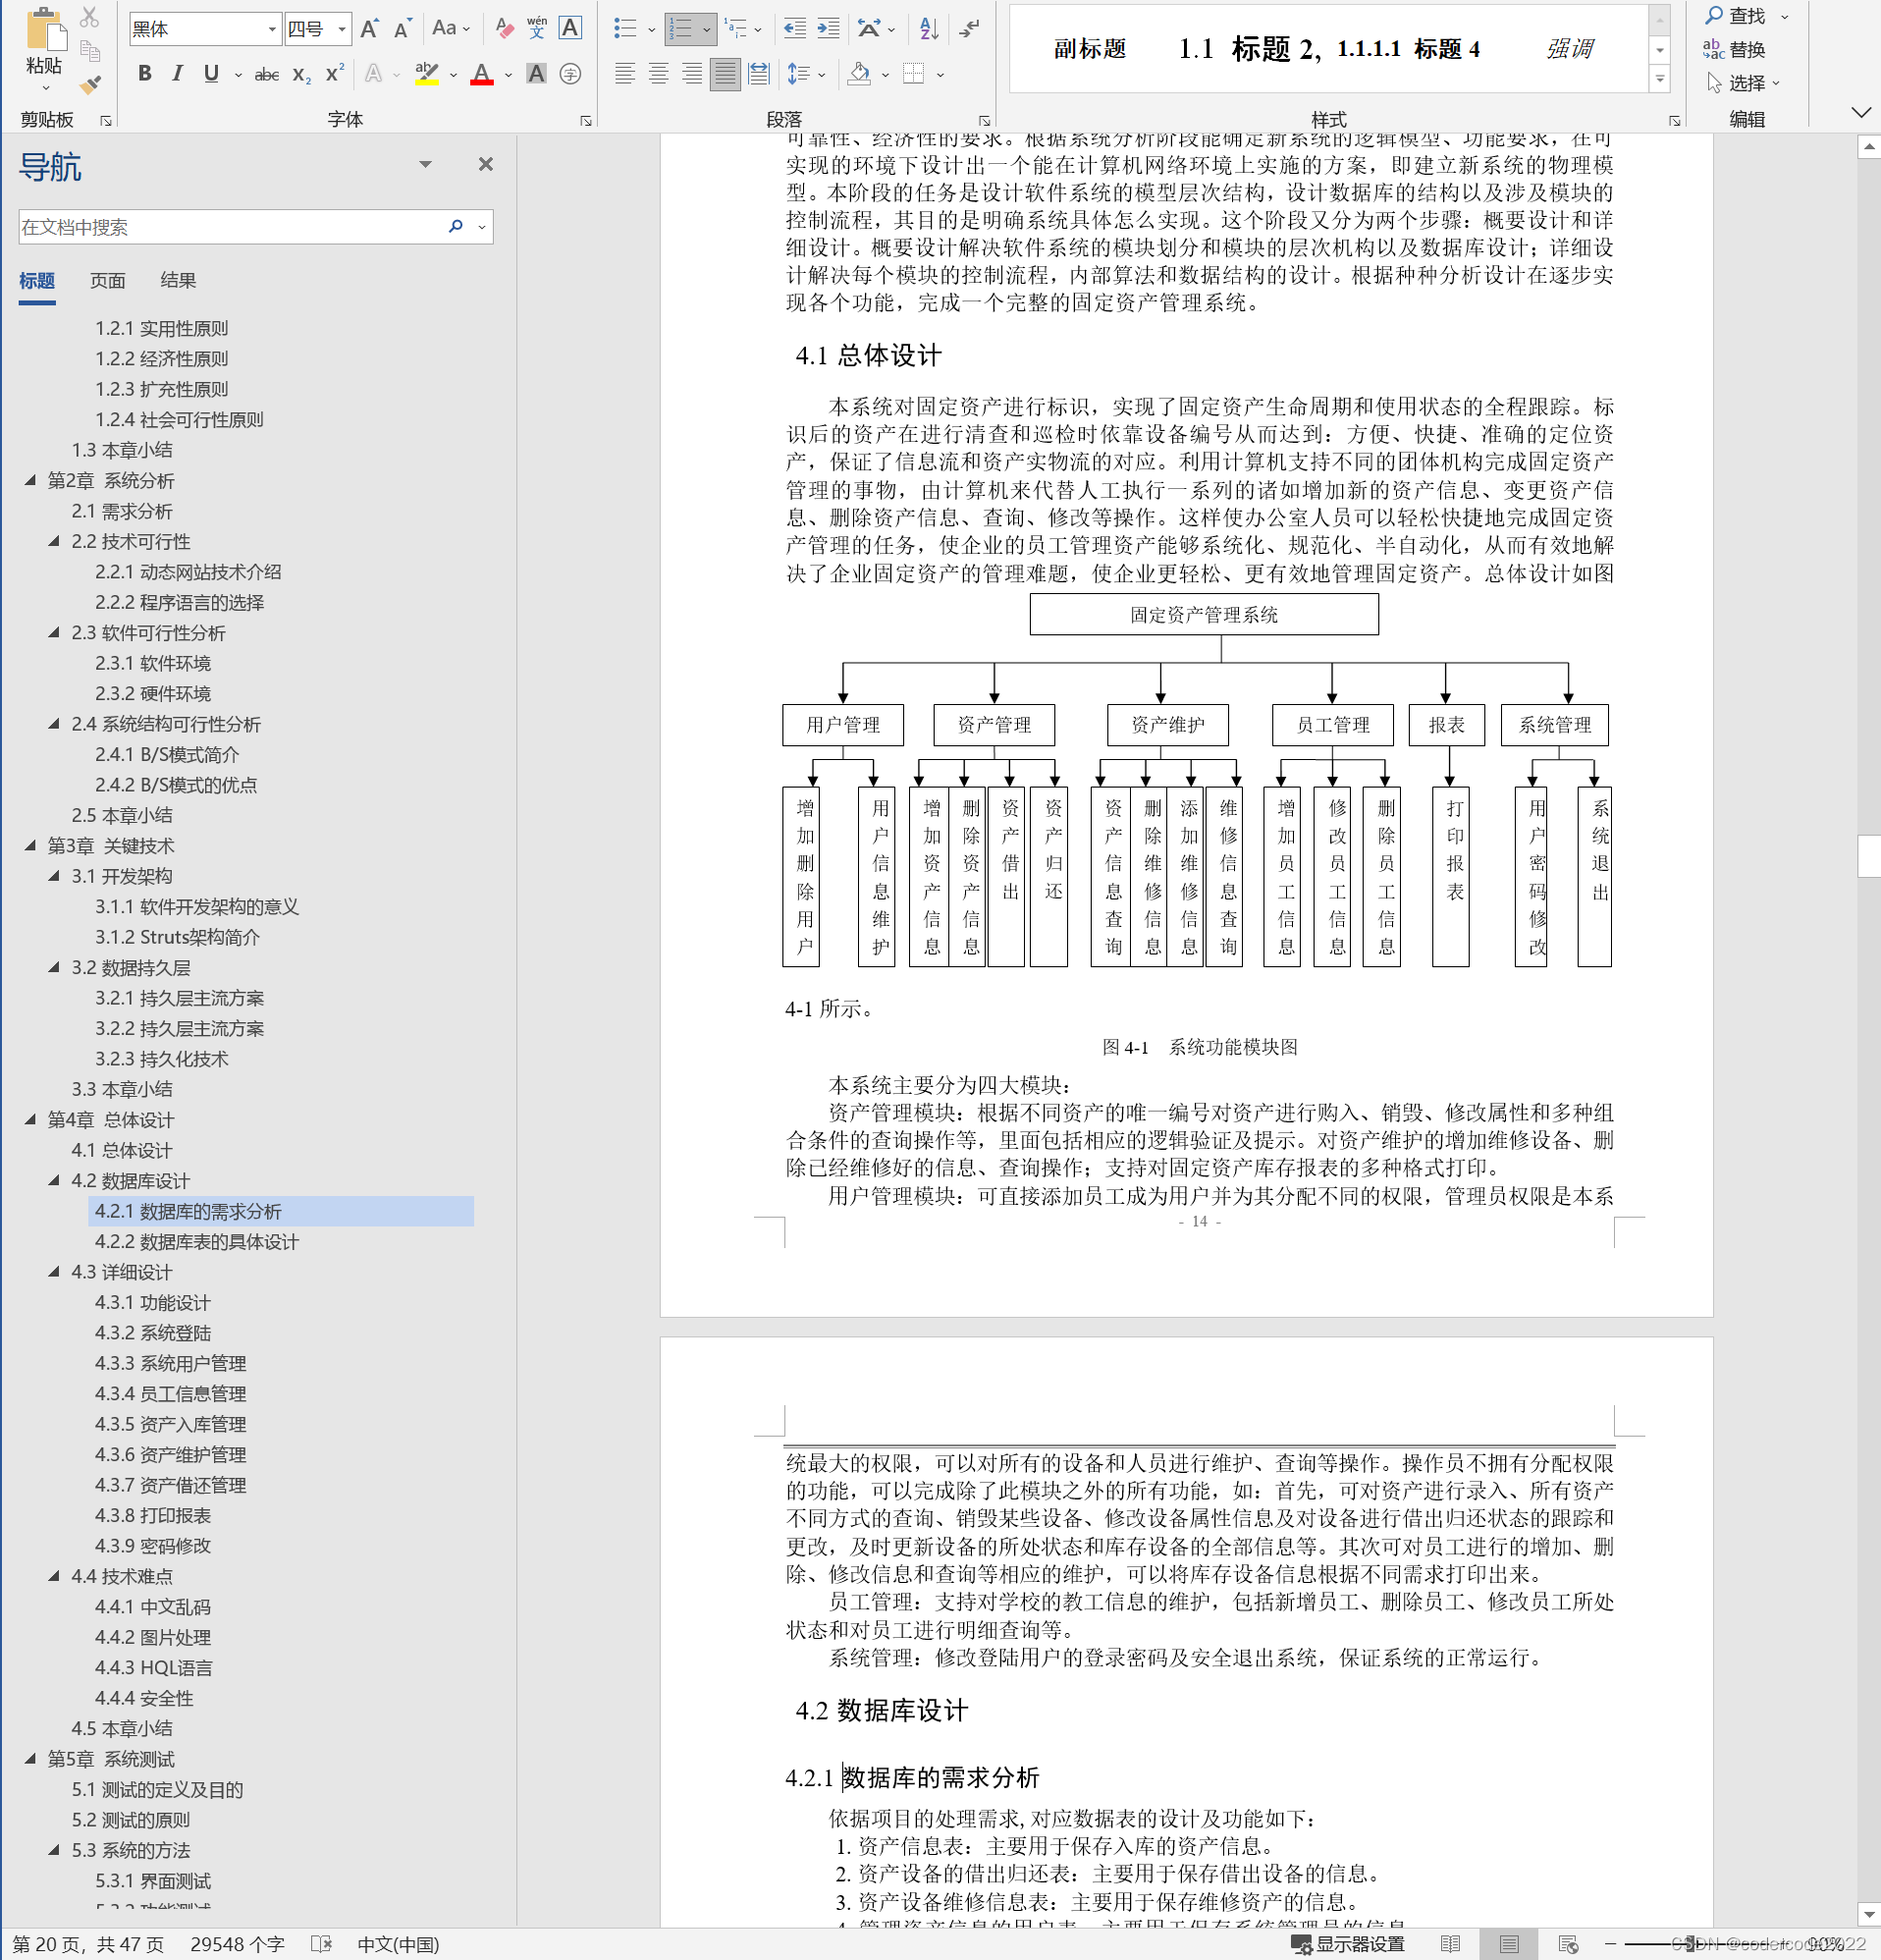Toggle justify alignment
The width and height of the screenshot is (1881, 1960).
click(725, 74)
